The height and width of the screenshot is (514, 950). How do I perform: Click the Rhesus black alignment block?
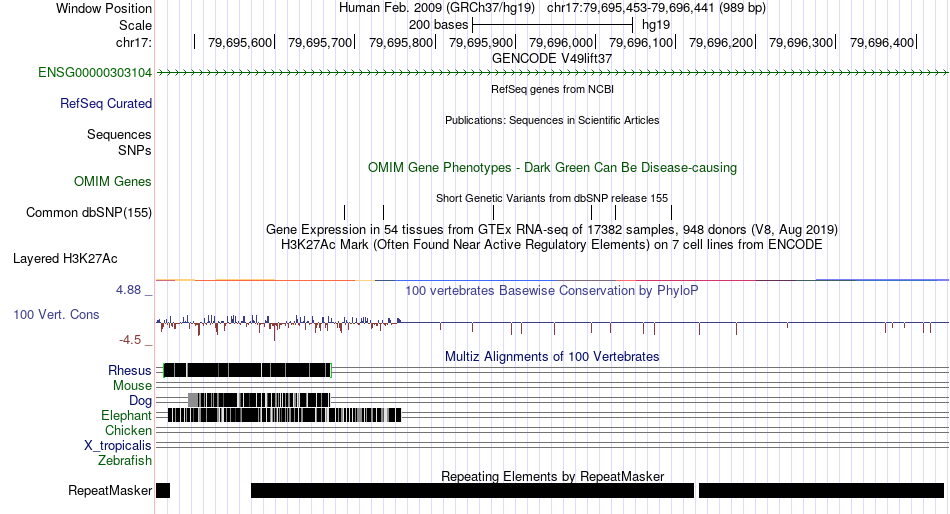247,370
